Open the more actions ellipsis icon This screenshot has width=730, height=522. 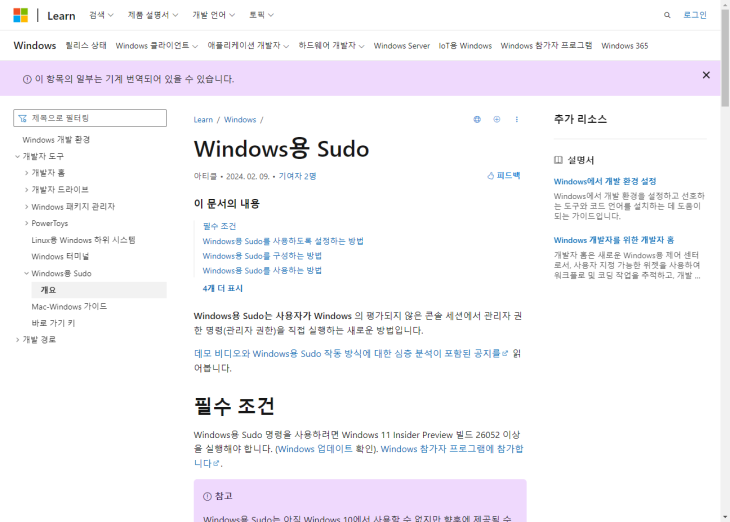click(x=516, y=119)
